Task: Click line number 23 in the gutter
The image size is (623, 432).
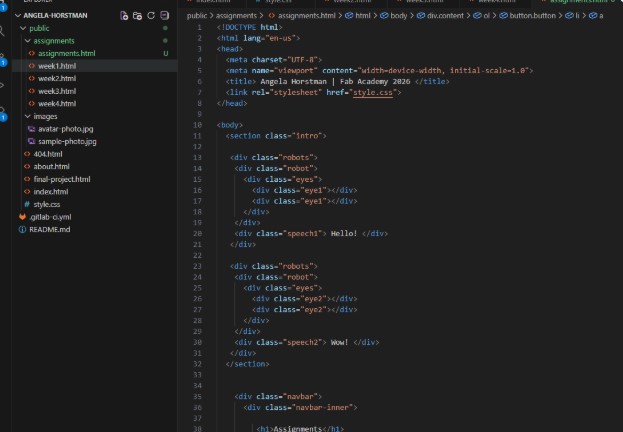Action: click(197, 266)
